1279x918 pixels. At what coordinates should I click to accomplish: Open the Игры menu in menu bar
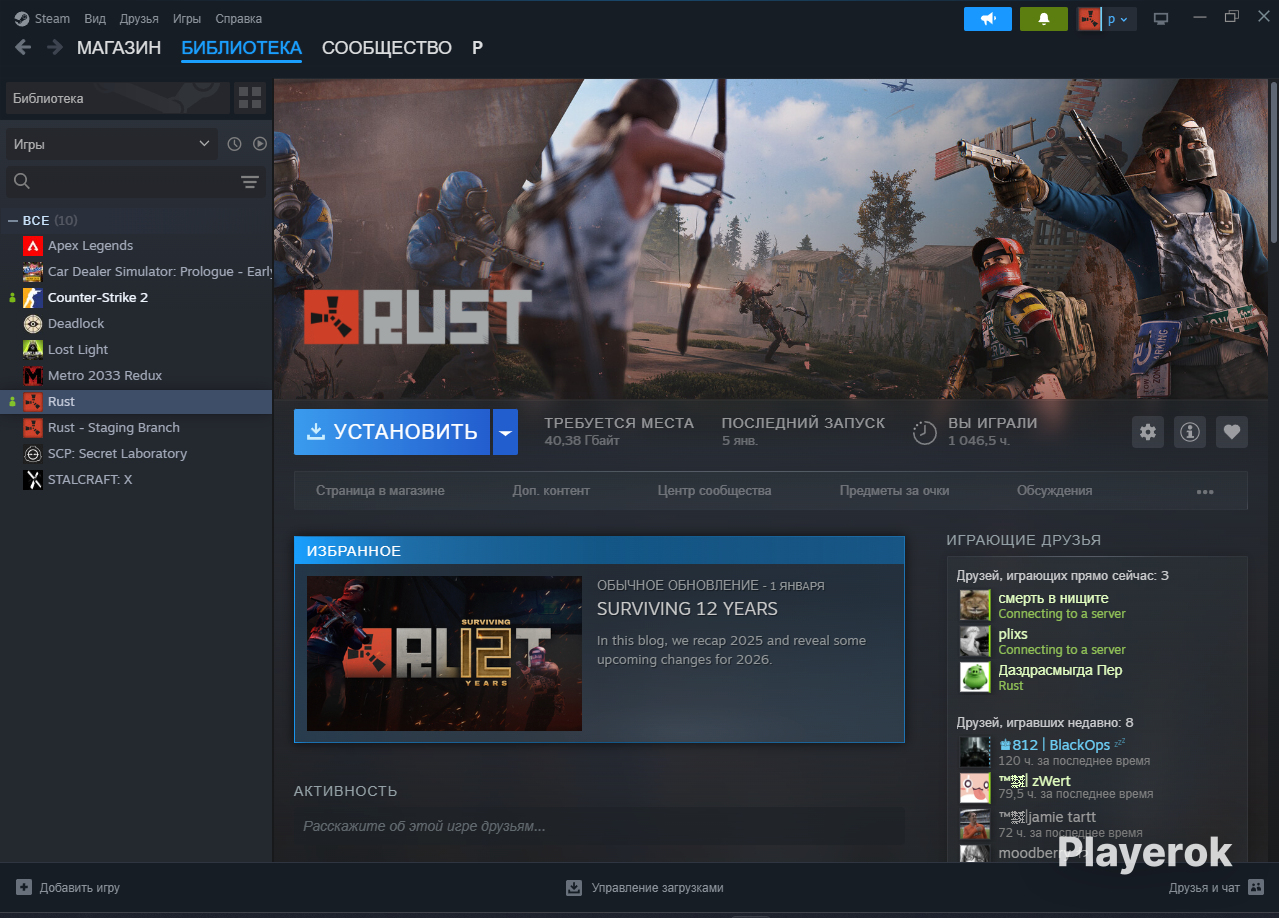(x=187, y=19)
